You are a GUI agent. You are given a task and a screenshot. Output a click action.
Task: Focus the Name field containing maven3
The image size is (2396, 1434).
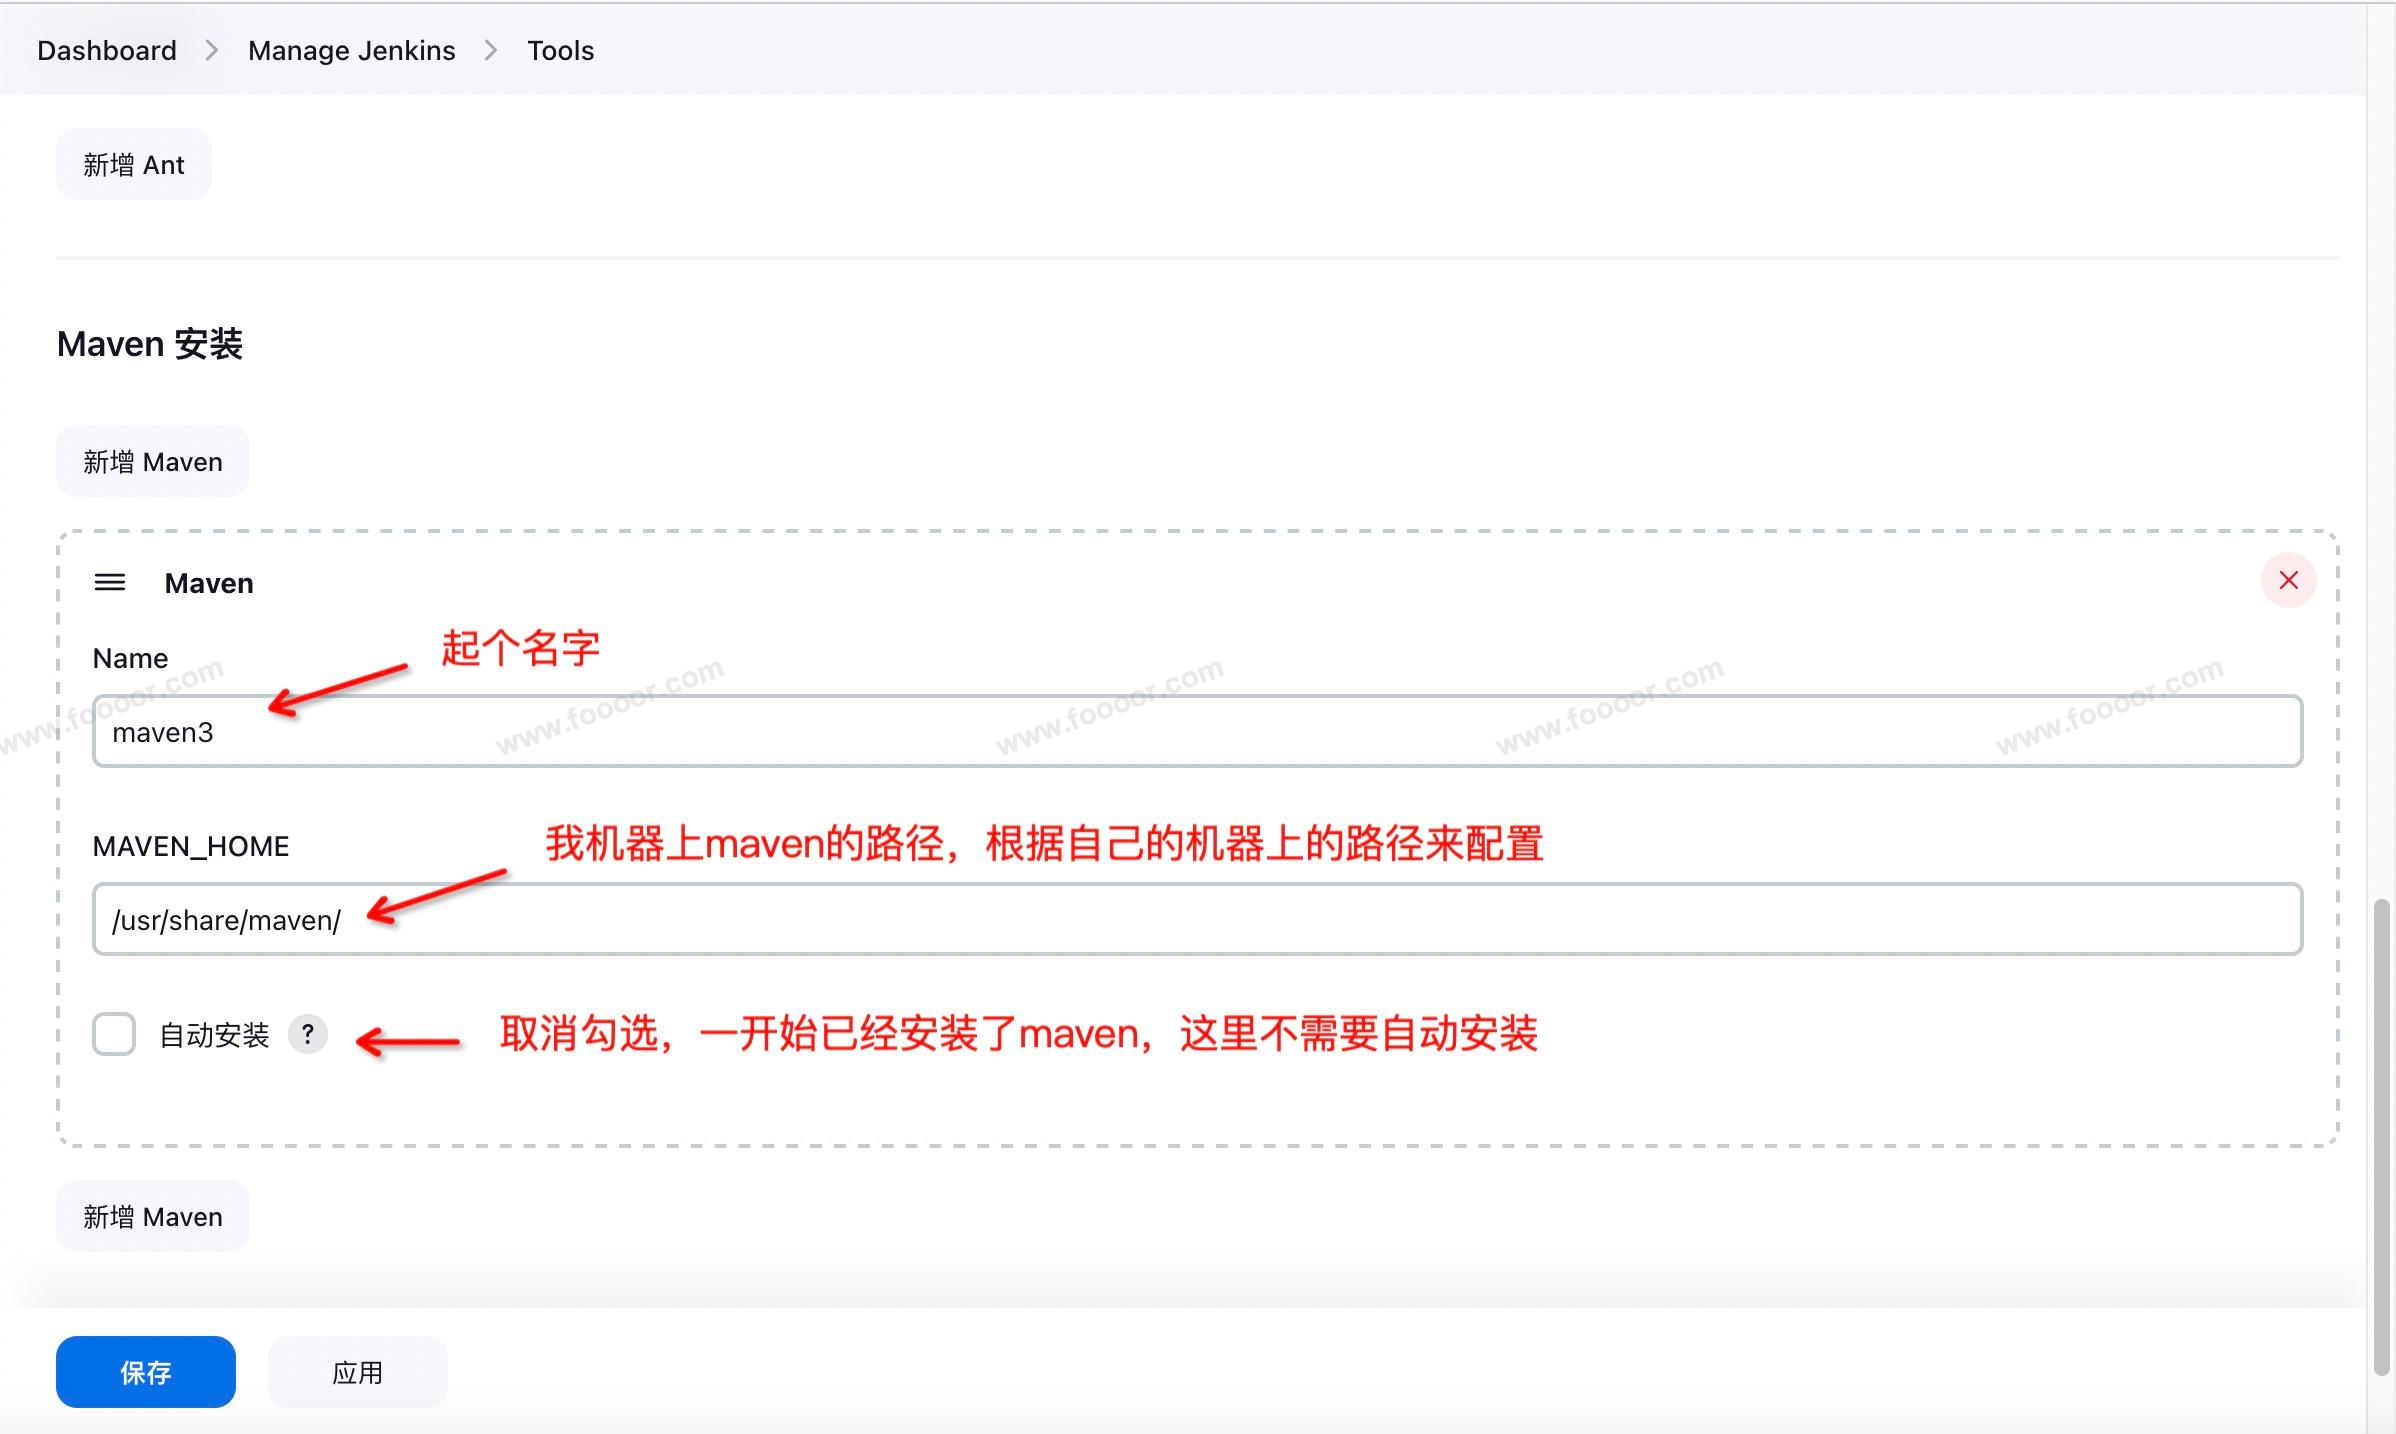(x=1196, y=732)
